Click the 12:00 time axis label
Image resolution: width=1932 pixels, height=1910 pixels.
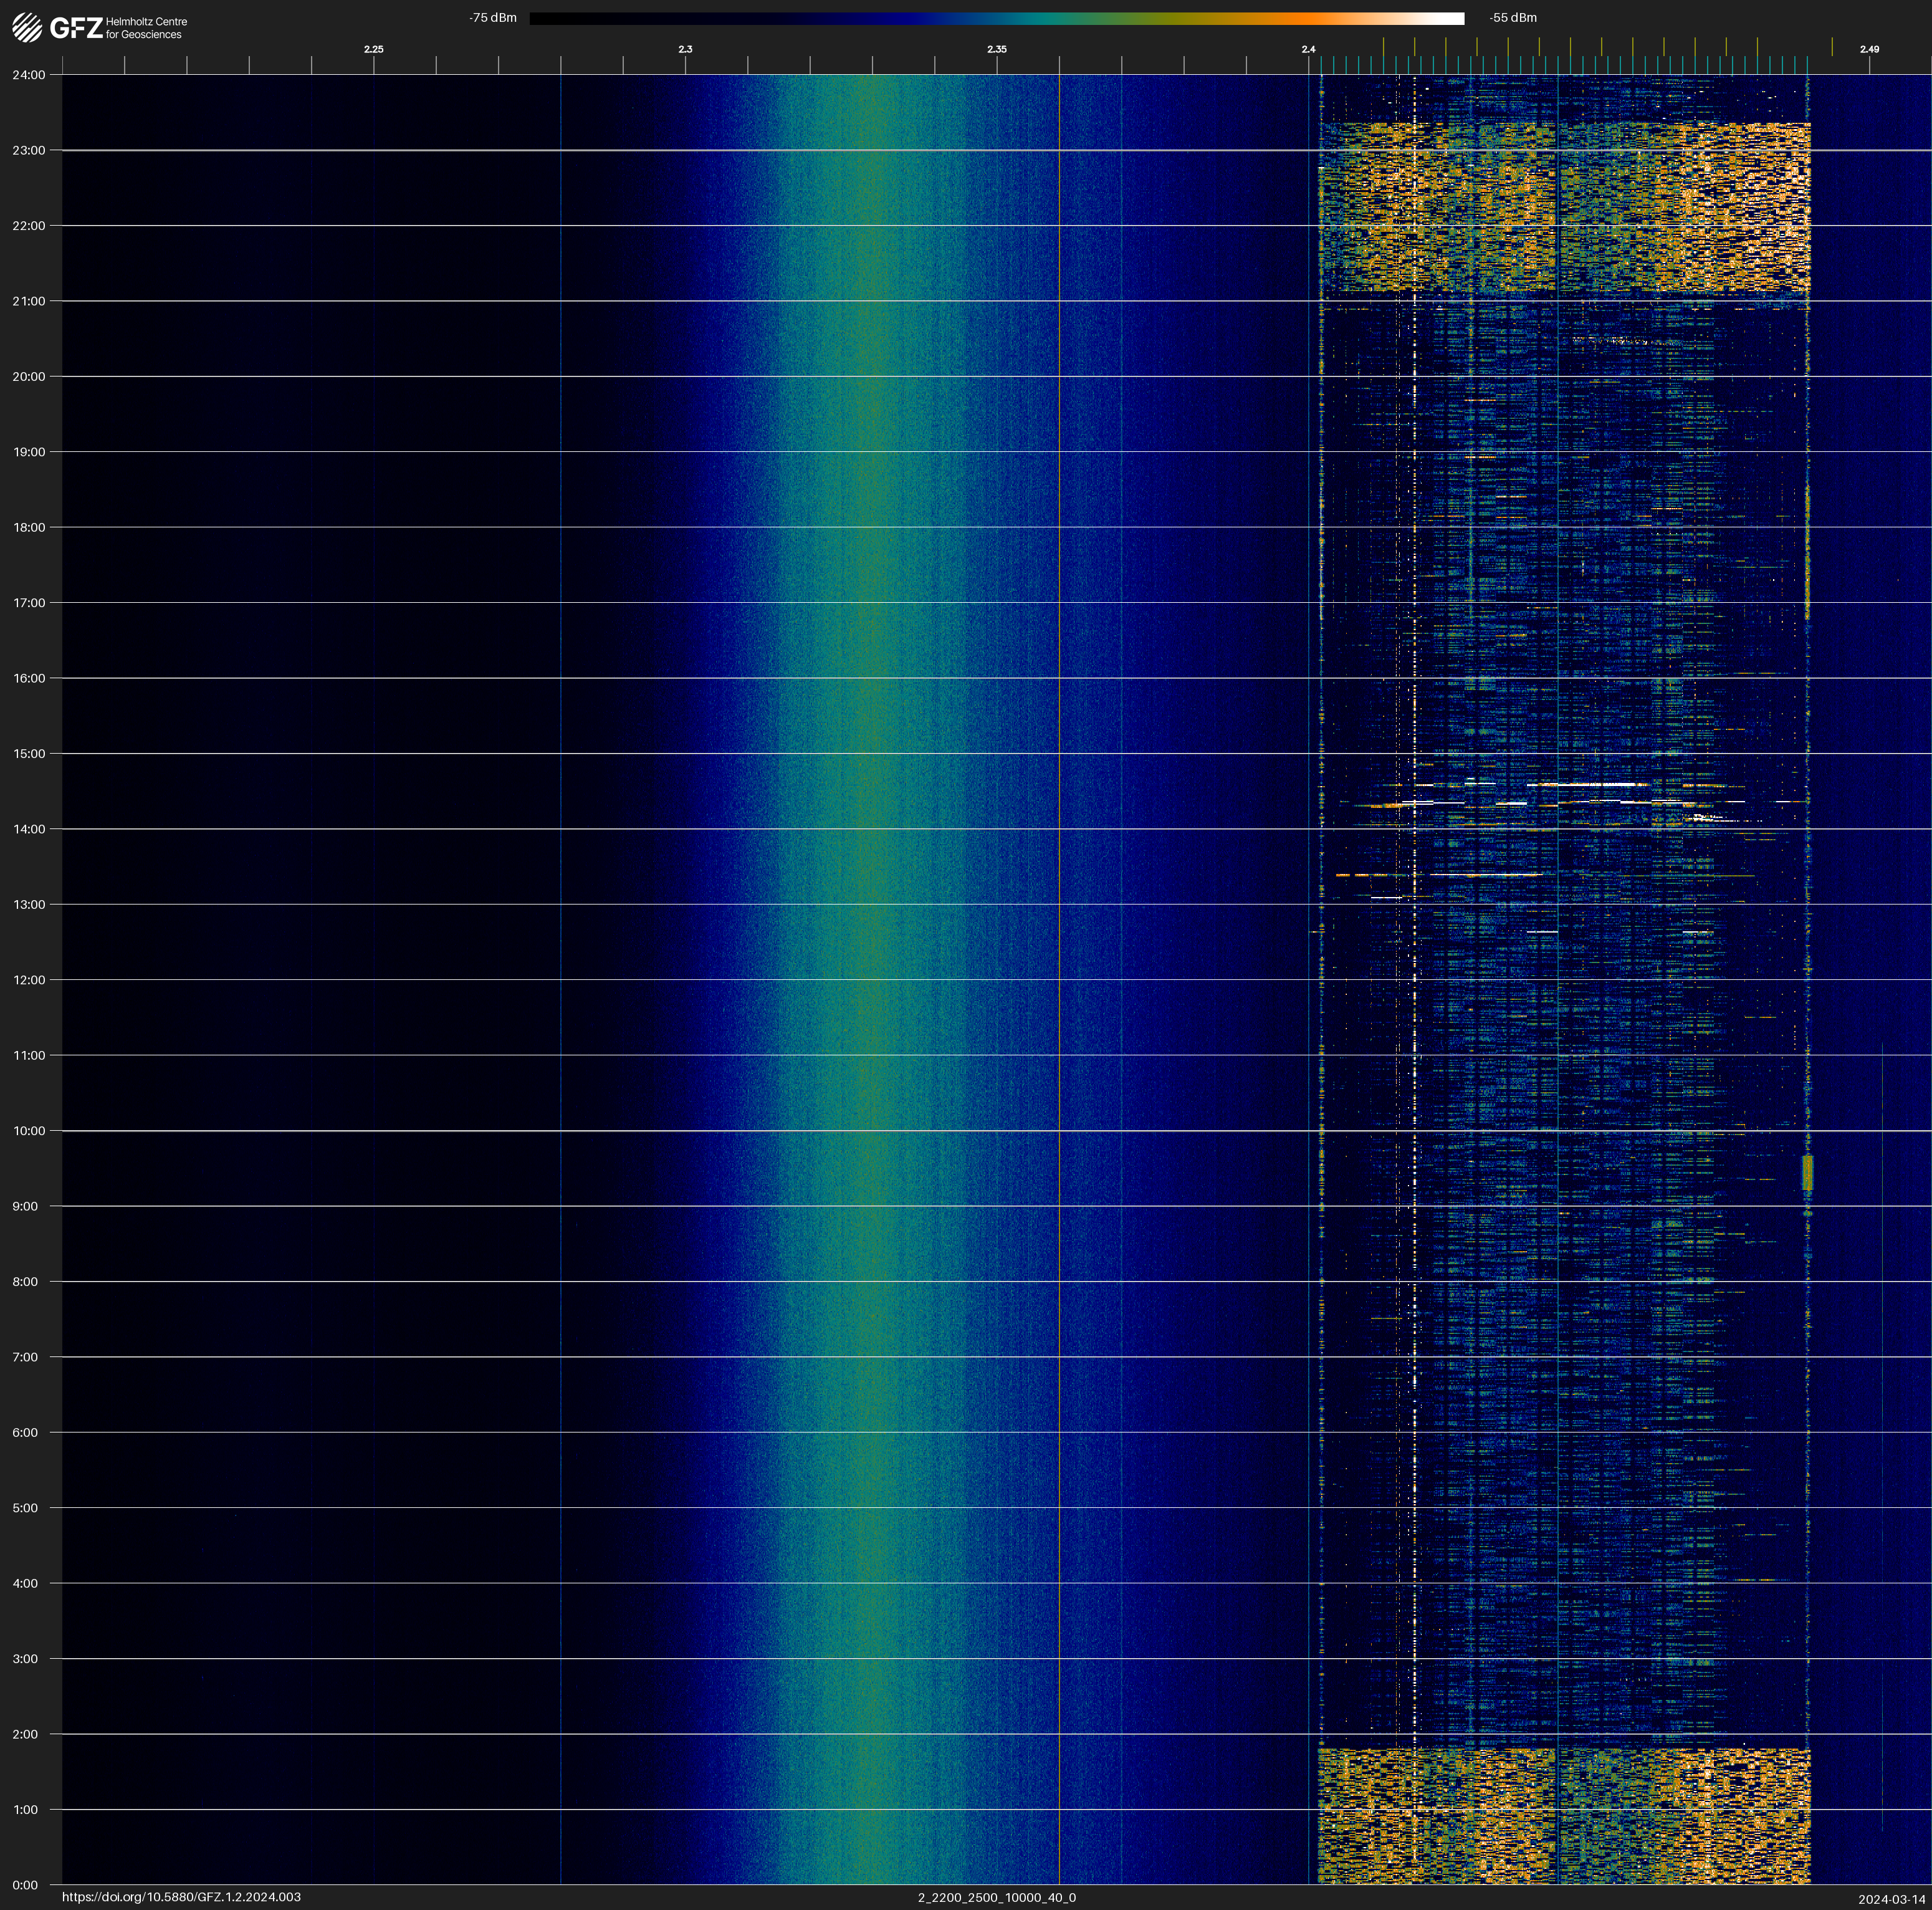[x=29, y=980]
